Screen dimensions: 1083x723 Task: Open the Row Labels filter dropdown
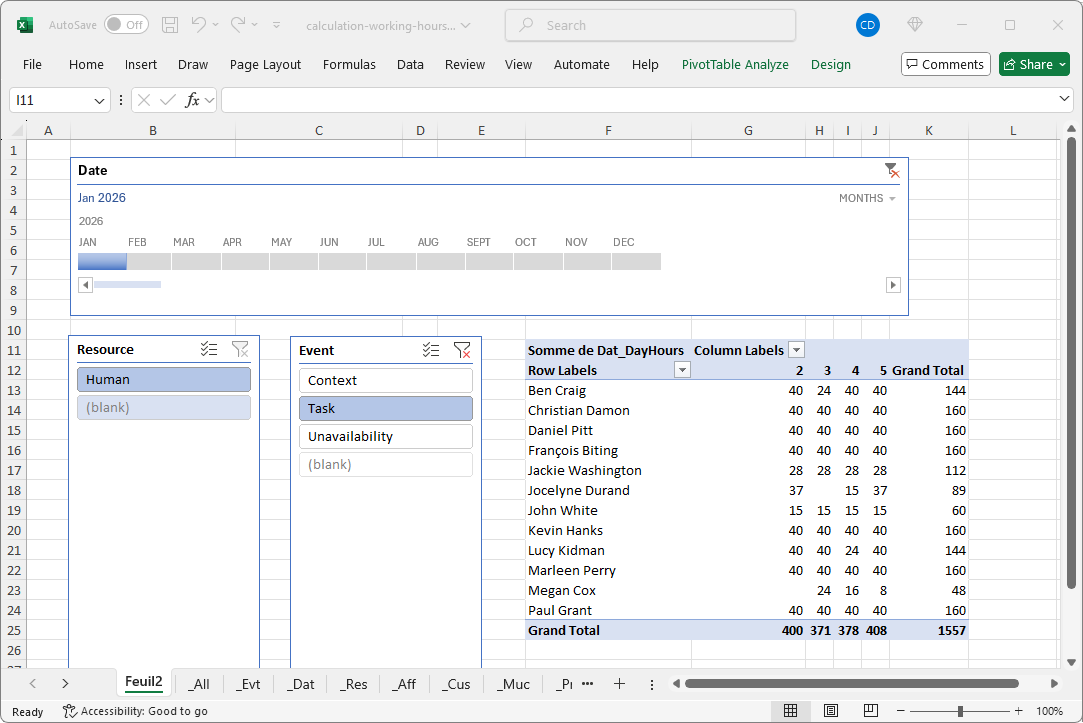click(x=682, y=370)
